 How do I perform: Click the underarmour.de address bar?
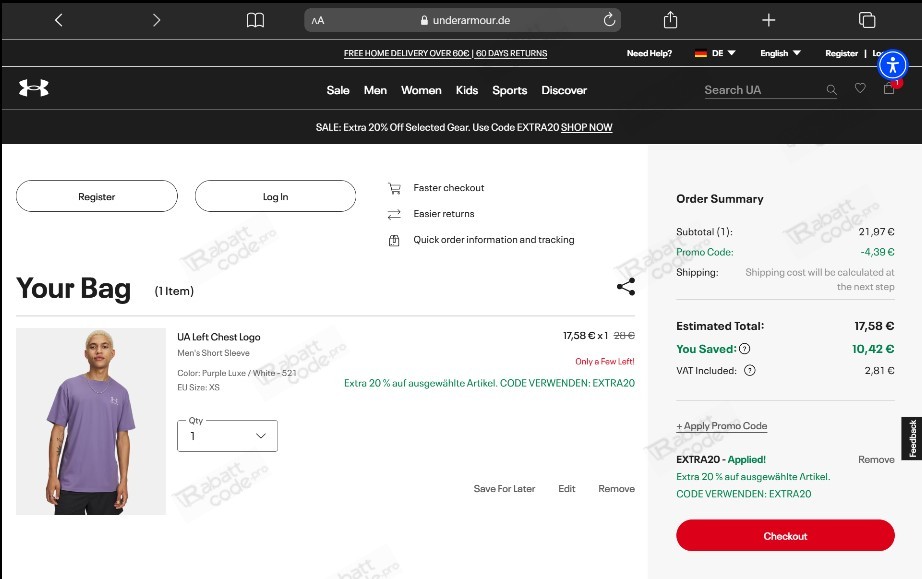click(462, 20)
